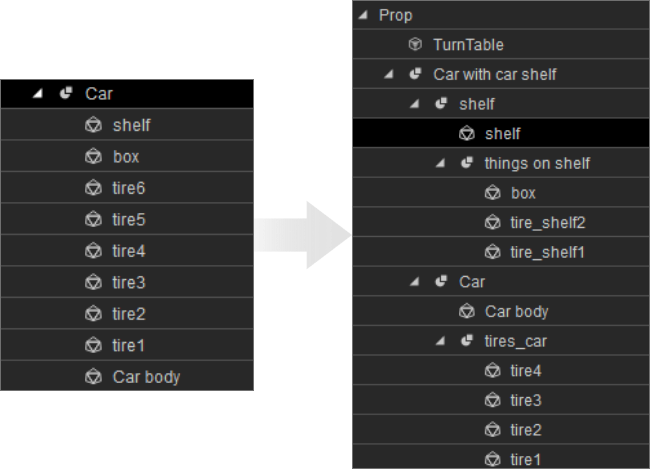Collapse the Car group in left panel
This screenshot has height=469, width=650.
(38, 94)
